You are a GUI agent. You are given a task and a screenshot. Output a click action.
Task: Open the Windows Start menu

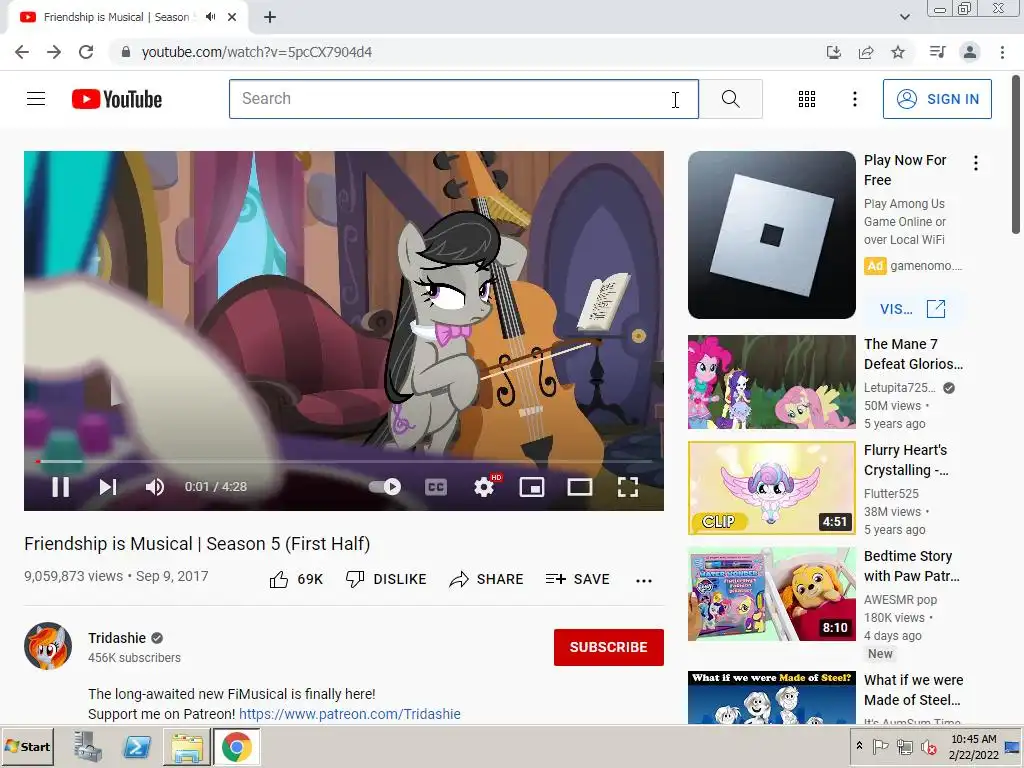coord(27,746)
